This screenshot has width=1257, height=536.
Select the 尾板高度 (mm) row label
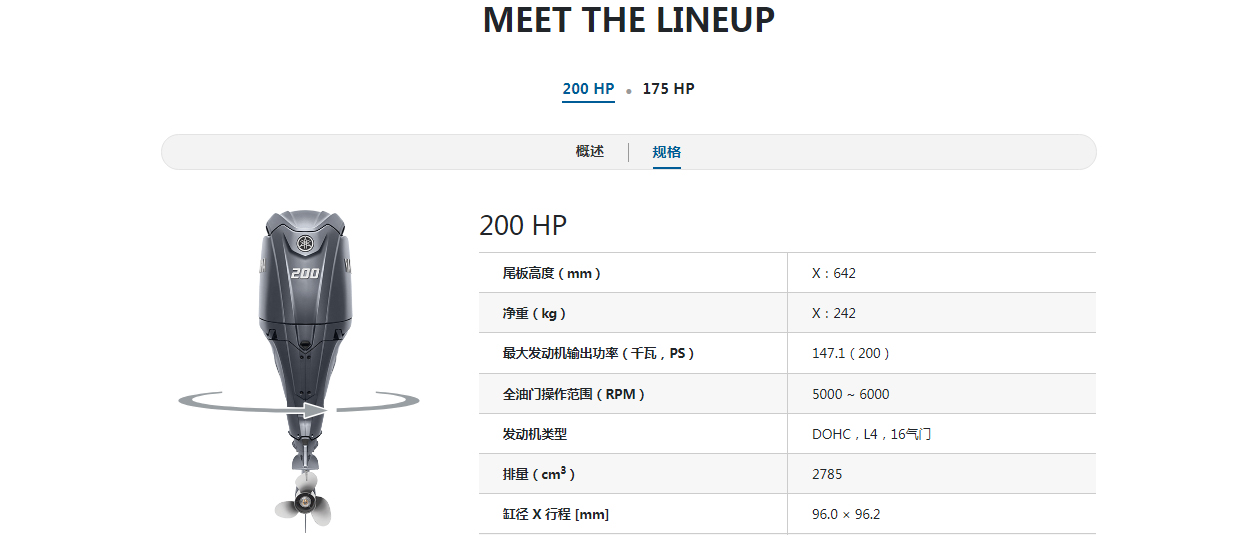[552, 273]
